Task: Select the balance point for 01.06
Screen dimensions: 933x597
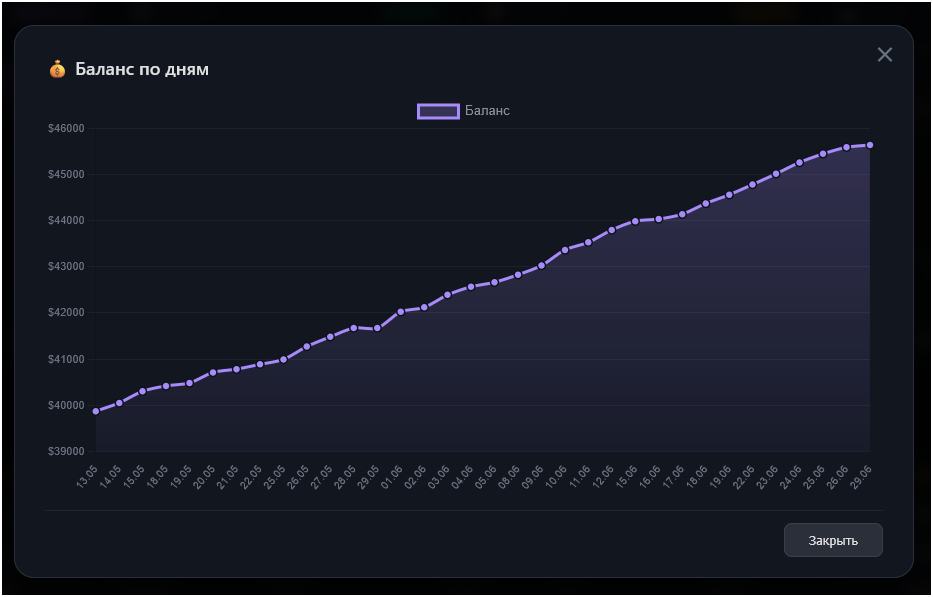Action: (x=400, y=311)
